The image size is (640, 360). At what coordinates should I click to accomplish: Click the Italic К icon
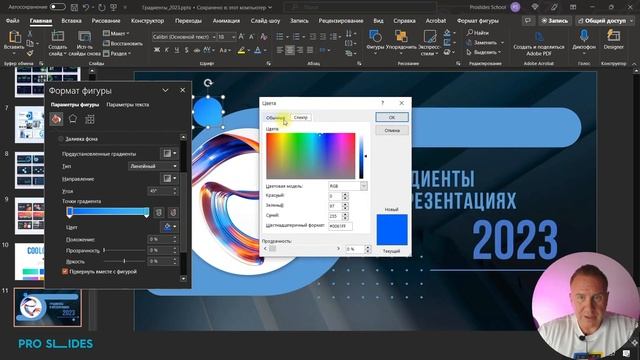tap(167, 50)
